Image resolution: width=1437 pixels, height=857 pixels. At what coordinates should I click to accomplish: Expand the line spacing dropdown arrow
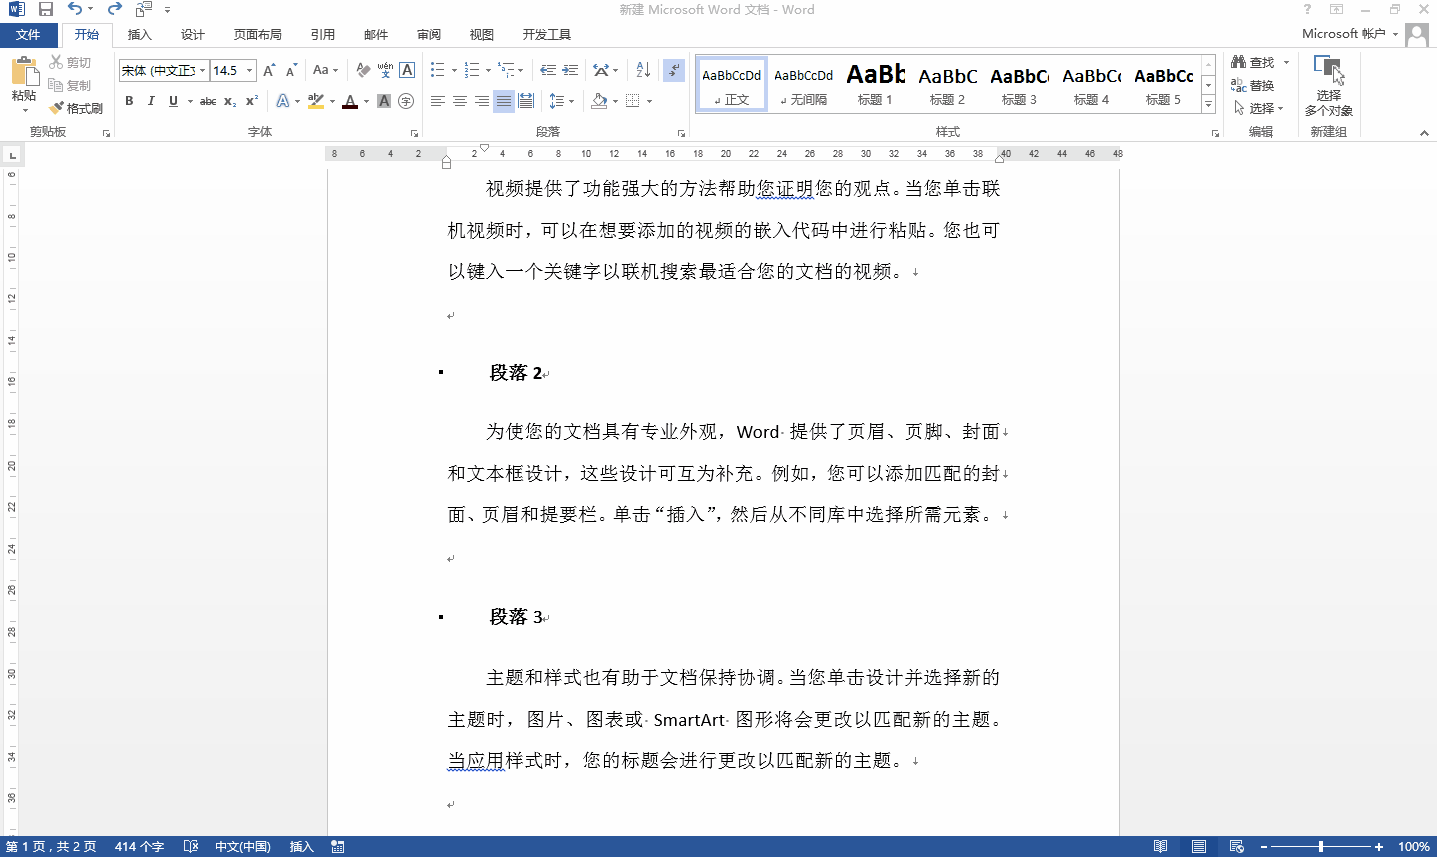point(571,101)
